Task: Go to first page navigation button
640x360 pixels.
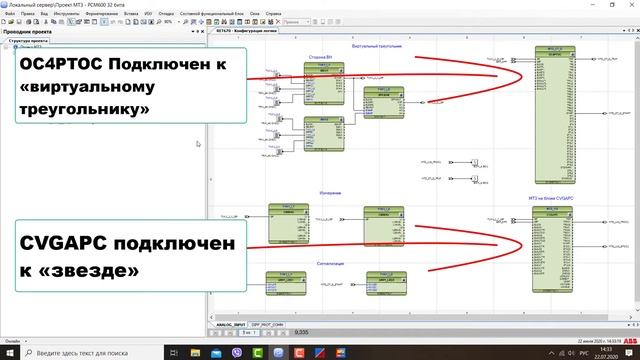Action: [216, 333]
